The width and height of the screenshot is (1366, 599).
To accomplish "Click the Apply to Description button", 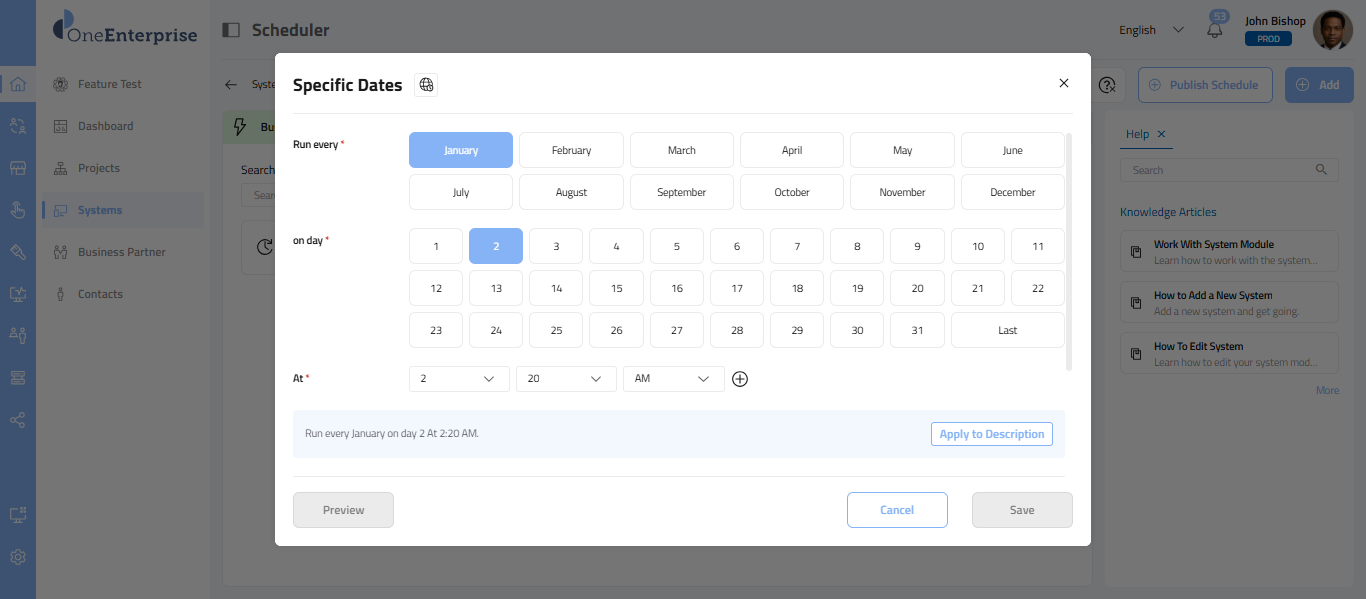I will (x=991, y=434).
